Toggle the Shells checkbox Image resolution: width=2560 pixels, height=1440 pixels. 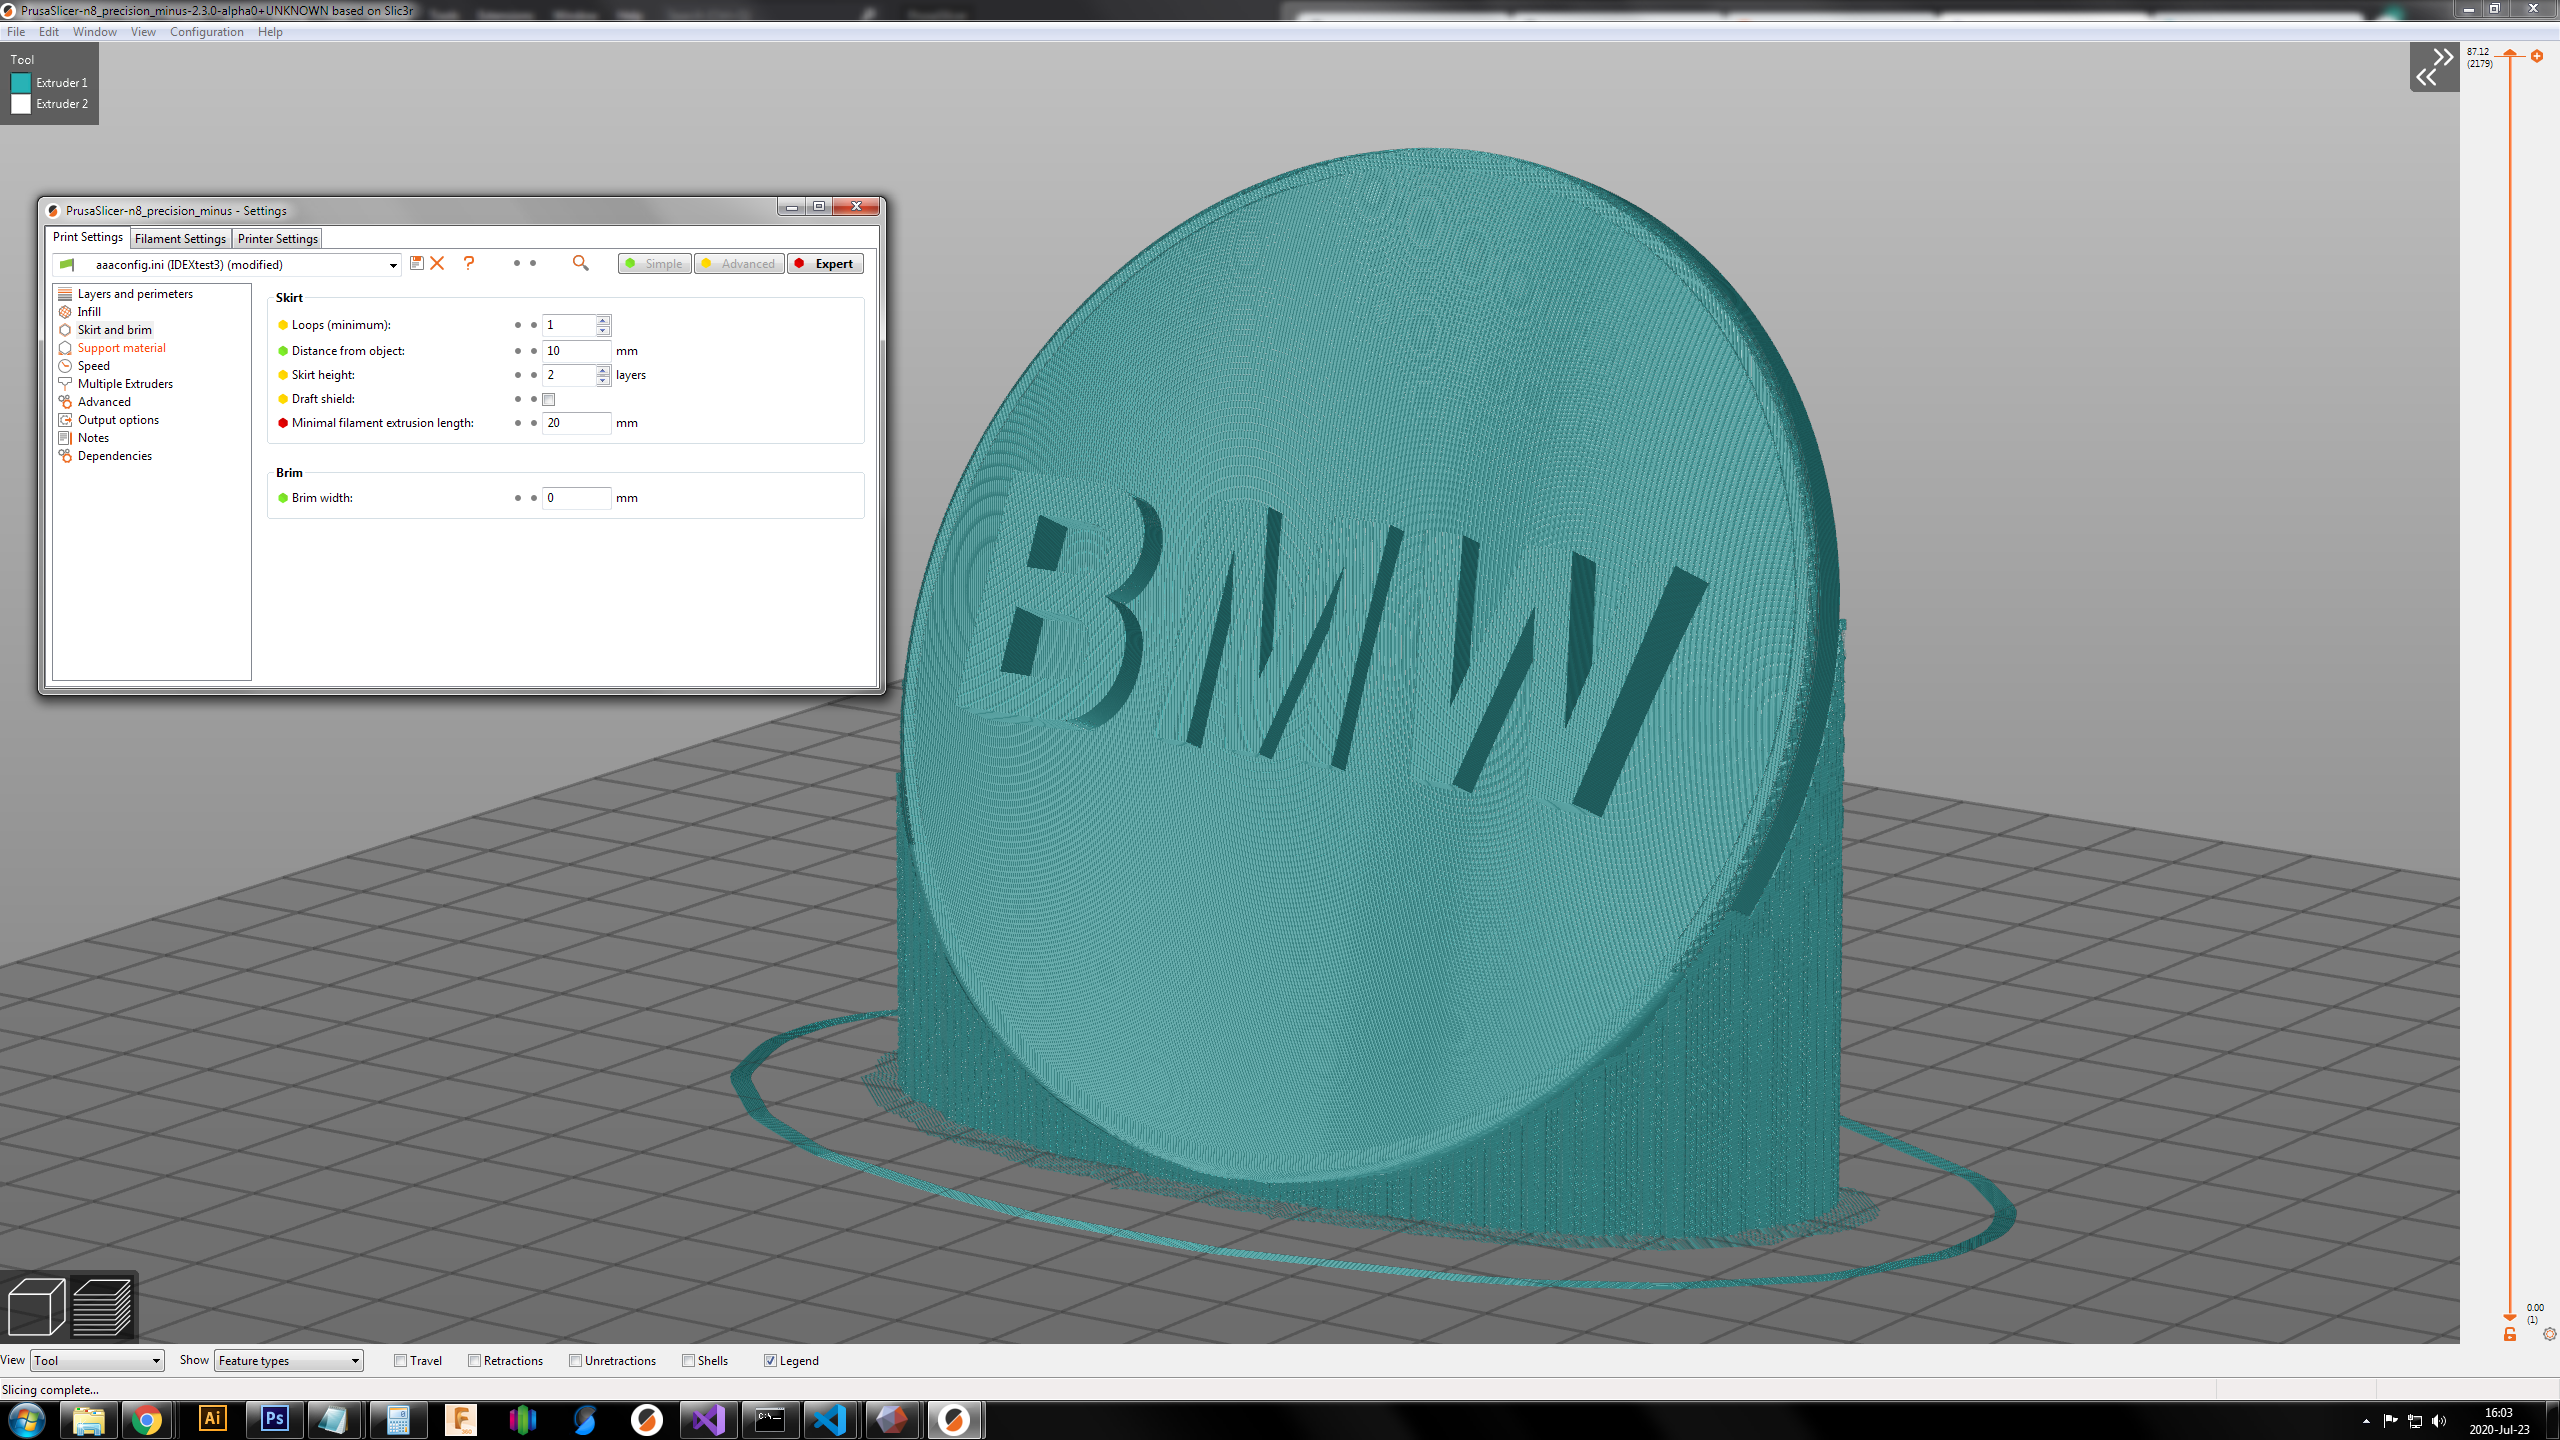[x=689, y=1359]
